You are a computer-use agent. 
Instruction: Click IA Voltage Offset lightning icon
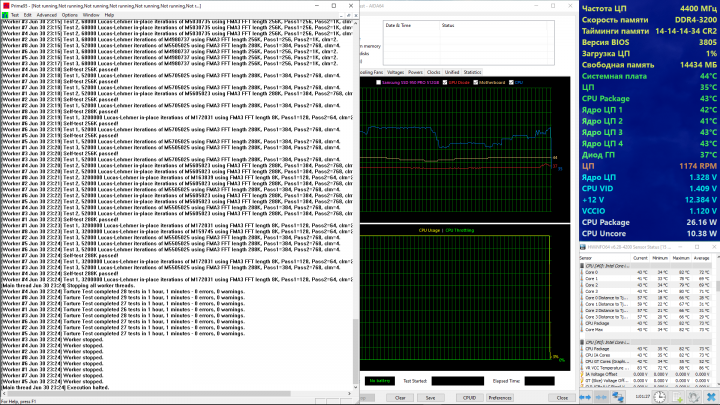[582, 375]
